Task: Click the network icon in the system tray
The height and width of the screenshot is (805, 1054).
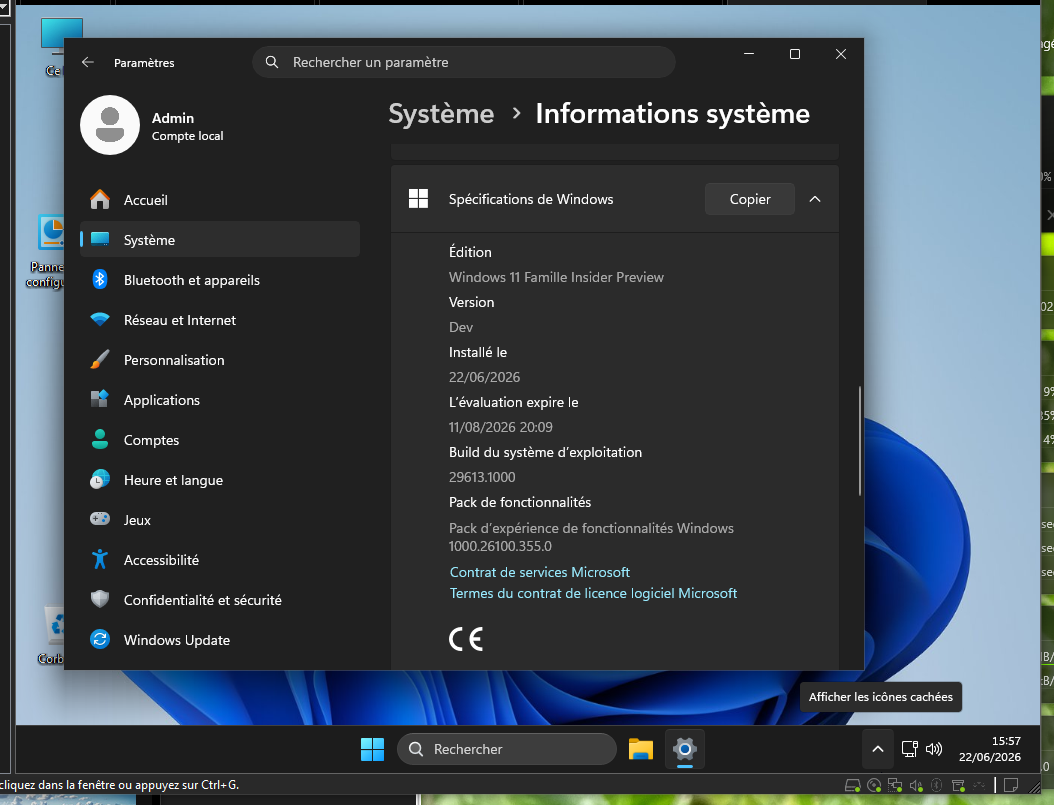Action: [x=909, y=749]
